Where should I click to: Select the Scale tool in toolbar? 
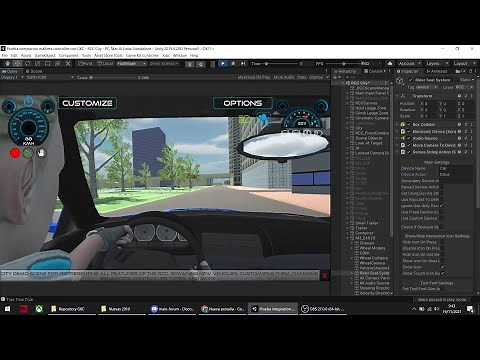point(37,64)
